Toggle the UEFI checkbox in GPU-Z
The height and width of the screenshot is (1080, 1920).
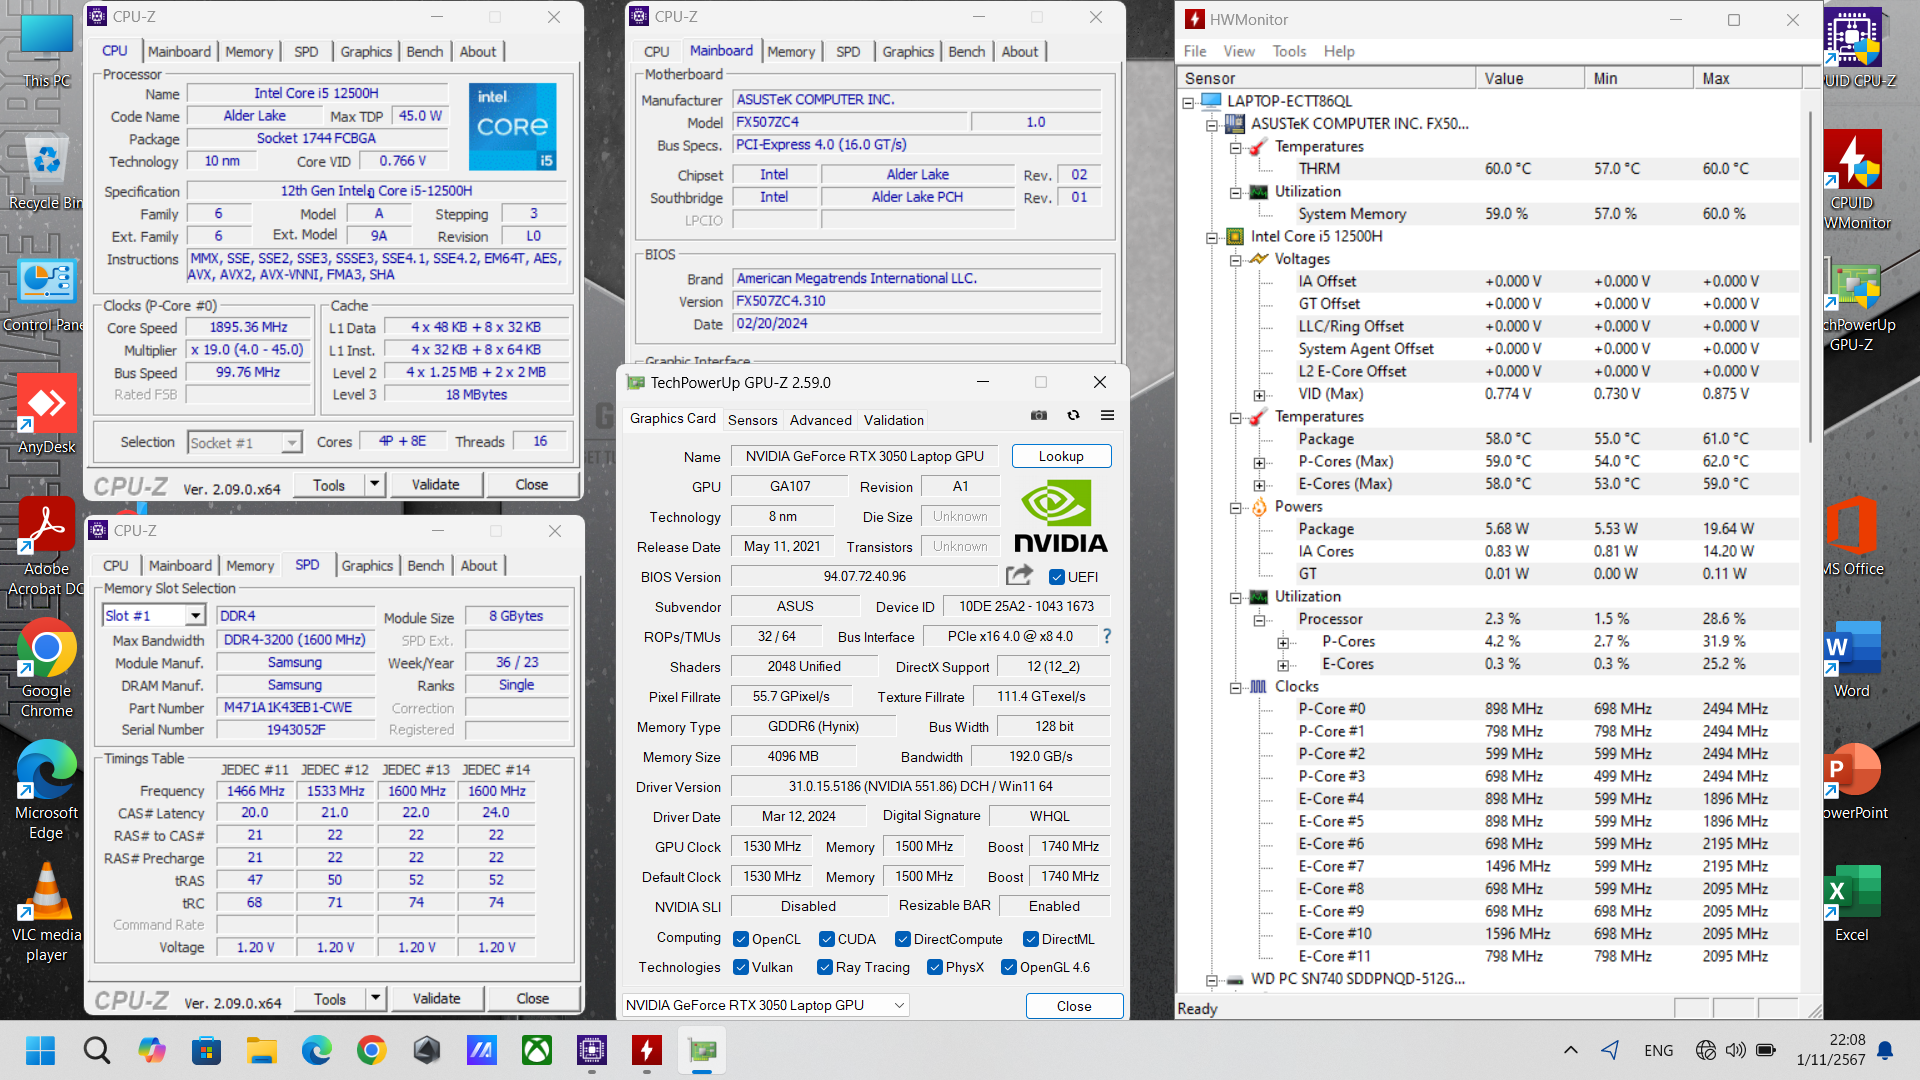click(x=1056, y=577)
